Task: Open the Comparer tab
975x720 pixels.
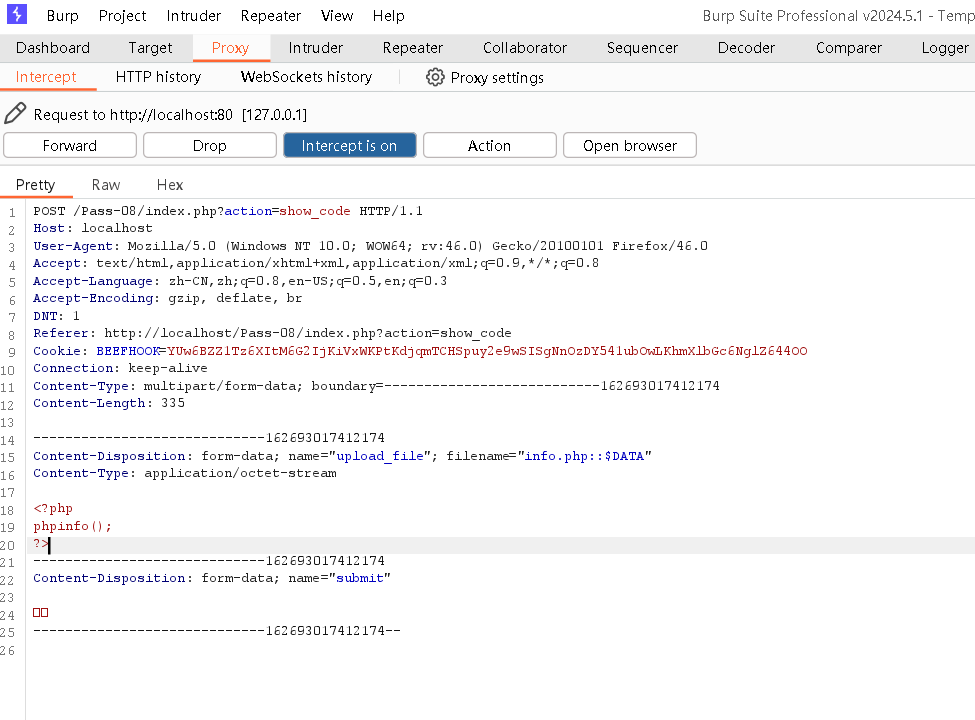Action: pyautogui.click(x=848, y=48)
